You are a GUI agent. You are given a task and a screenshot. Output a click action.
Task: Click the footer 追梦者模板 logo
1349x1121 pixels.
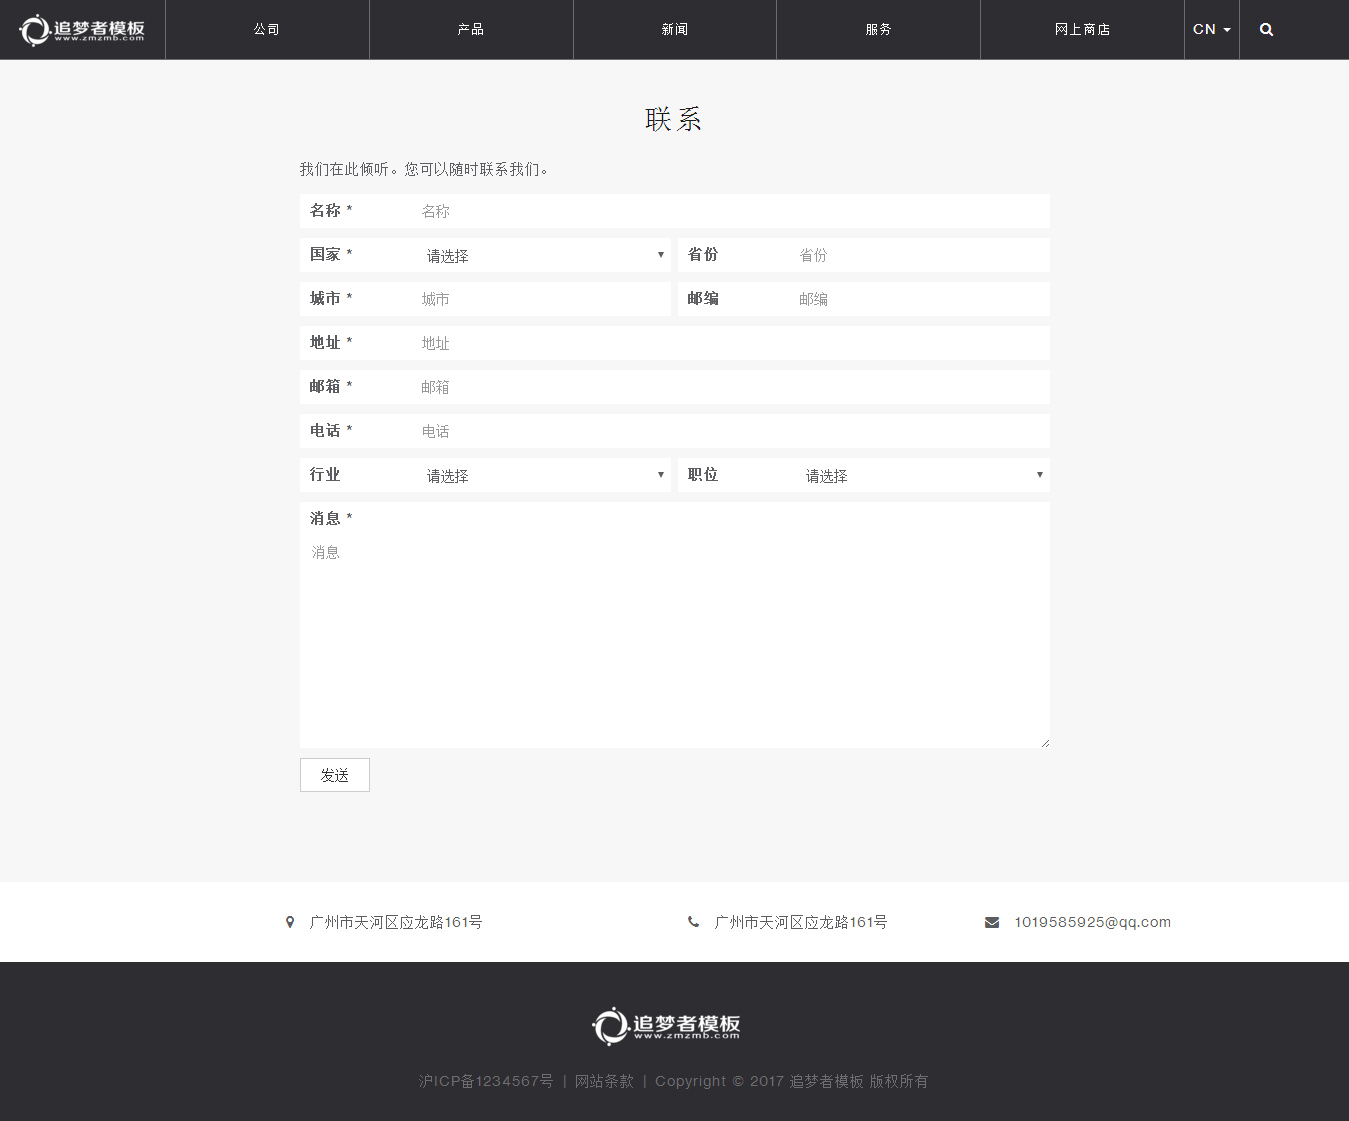(x=666, y=1026)
